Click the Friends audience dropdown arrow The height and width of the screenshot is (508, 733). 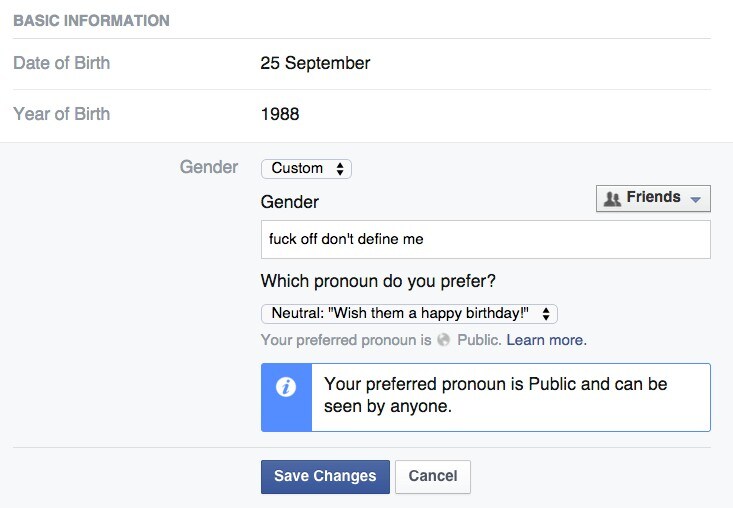click(x=696, y=199)
